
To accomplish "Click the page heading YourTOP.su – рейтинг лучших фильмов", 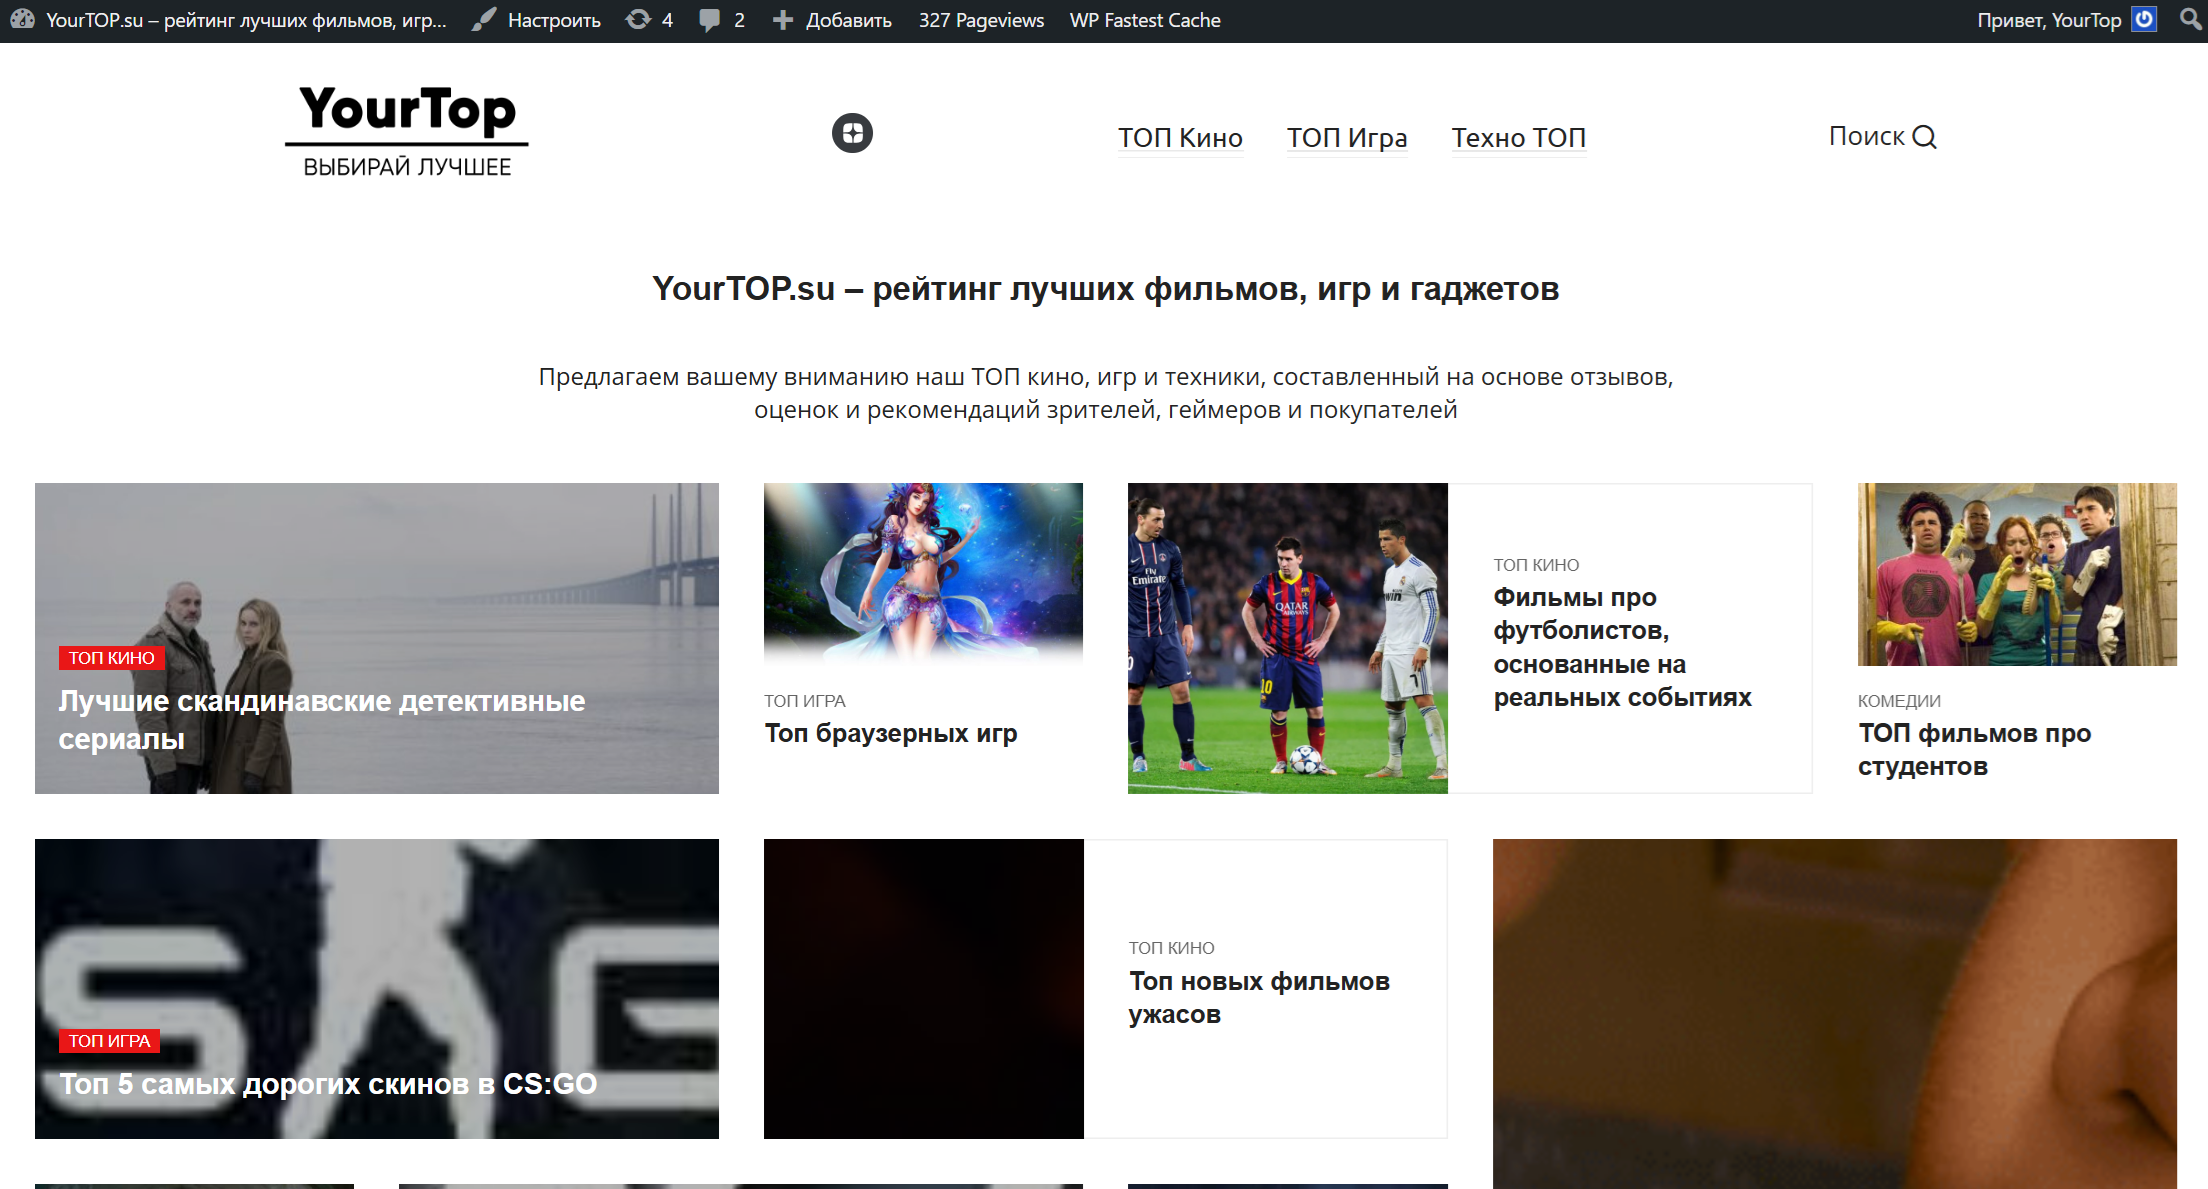I will [1105, 289].
